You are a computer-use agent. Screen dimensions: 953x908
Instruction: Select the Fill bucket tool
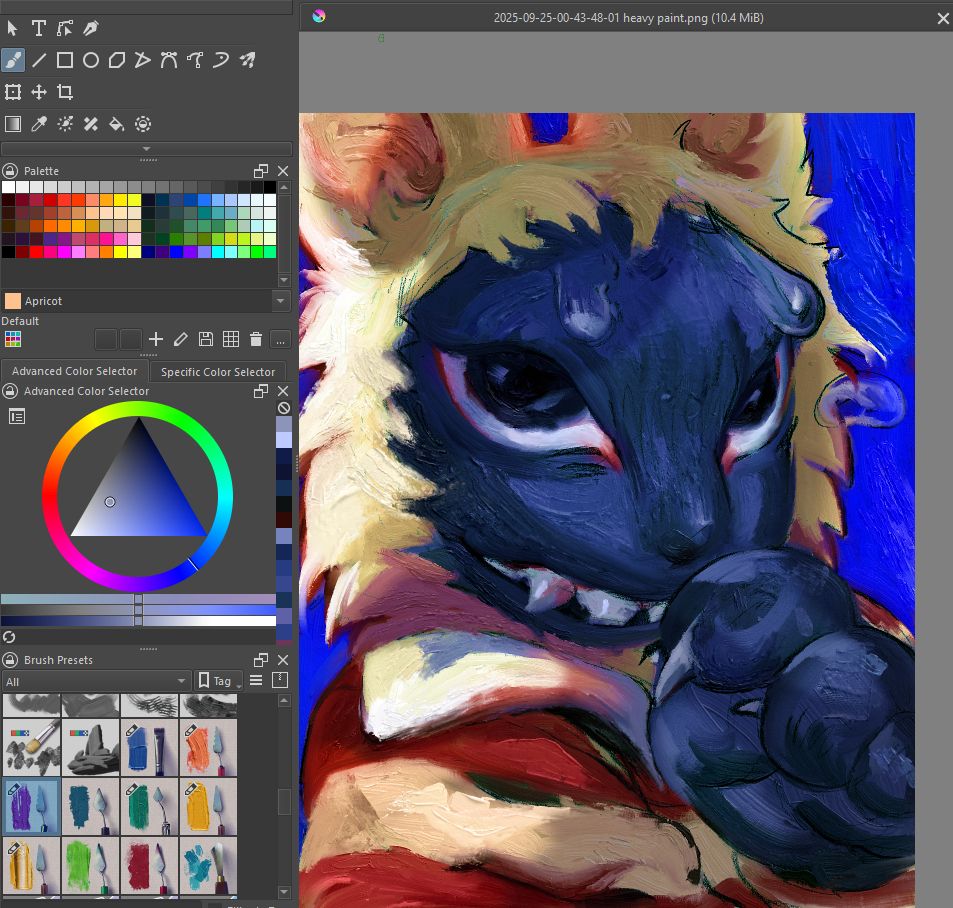117,124
